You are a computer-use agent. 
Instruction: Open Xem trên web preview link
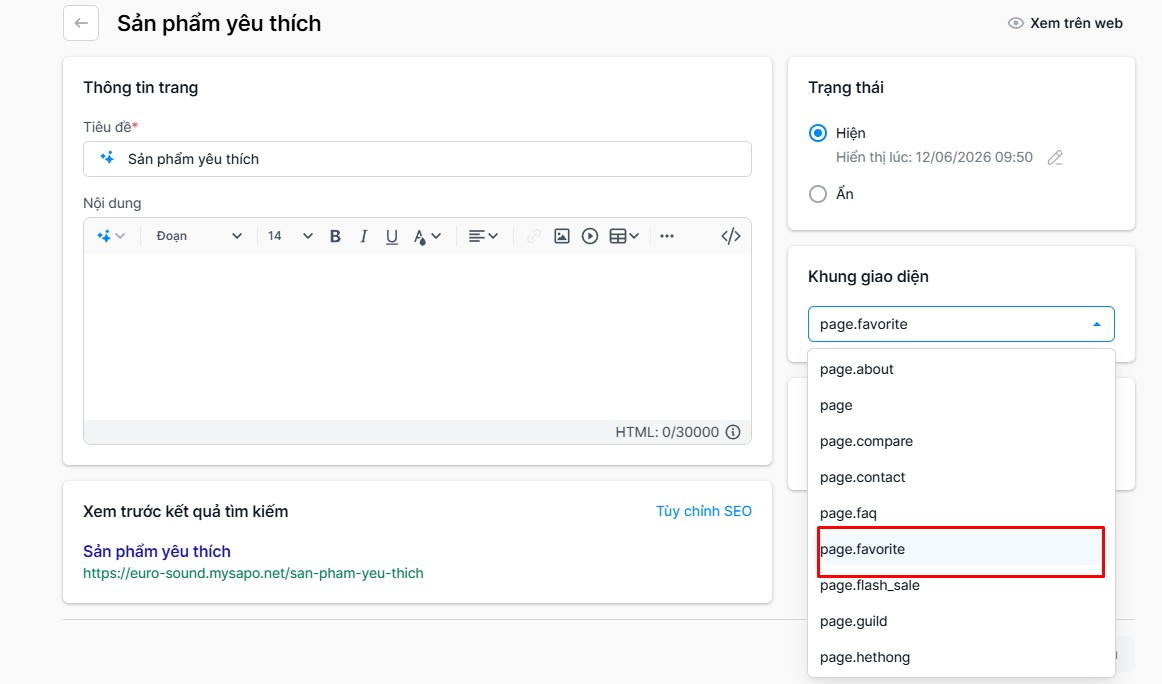point(1065,23)
